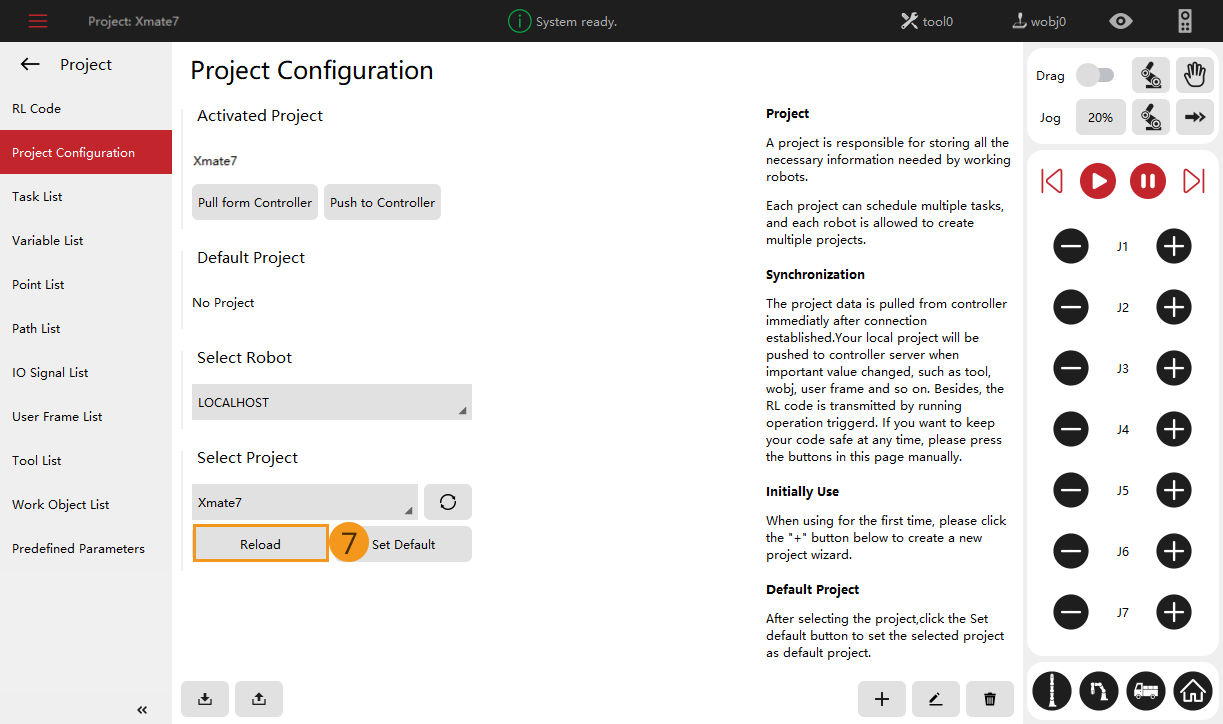Viewport: 1223px width, 724px height.
Task: Select IO Signal List in sidebar
Action: tap(50, 373)
